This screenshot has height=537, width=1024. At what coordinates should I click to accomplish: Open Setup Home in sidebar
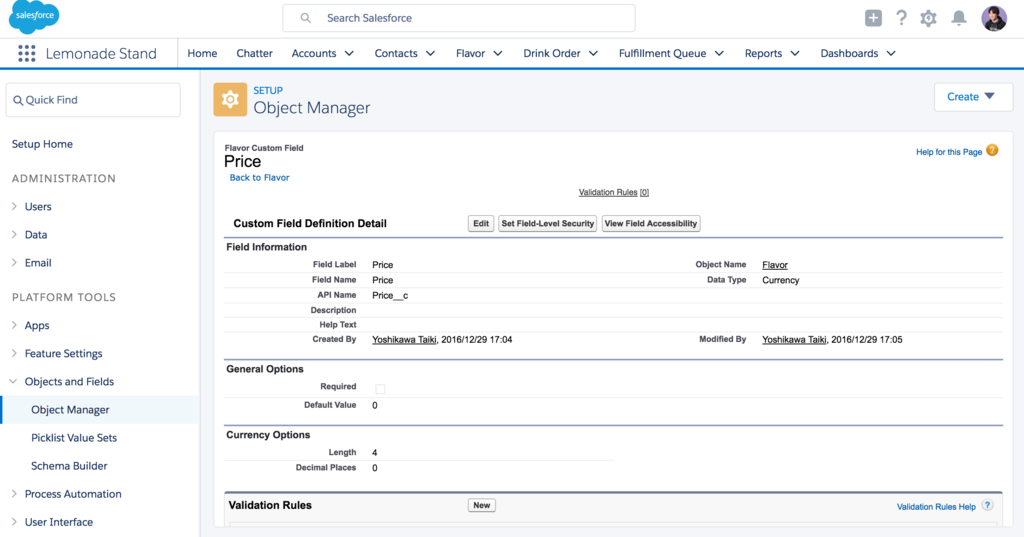42,144
